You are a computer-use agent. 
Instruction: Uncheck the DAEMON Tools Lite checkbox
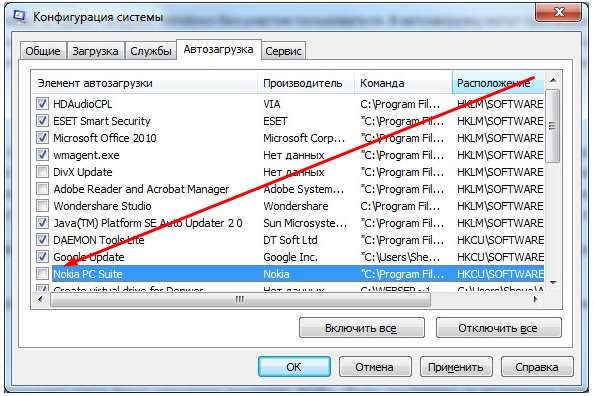click(42, 240)
